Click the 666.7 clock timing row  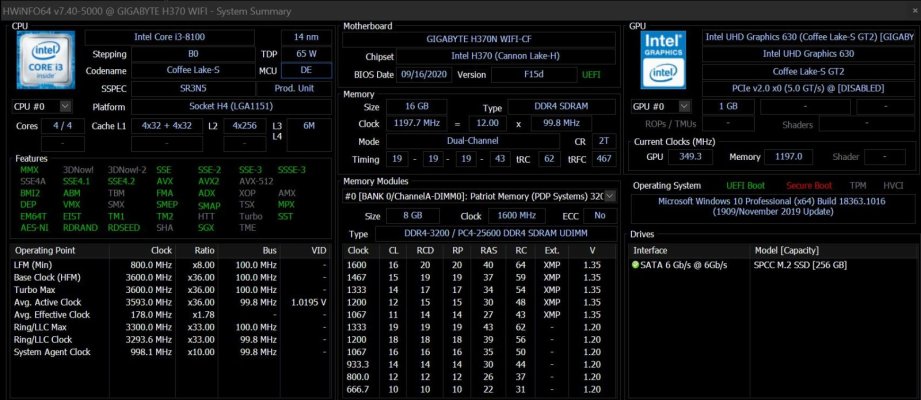479,389
